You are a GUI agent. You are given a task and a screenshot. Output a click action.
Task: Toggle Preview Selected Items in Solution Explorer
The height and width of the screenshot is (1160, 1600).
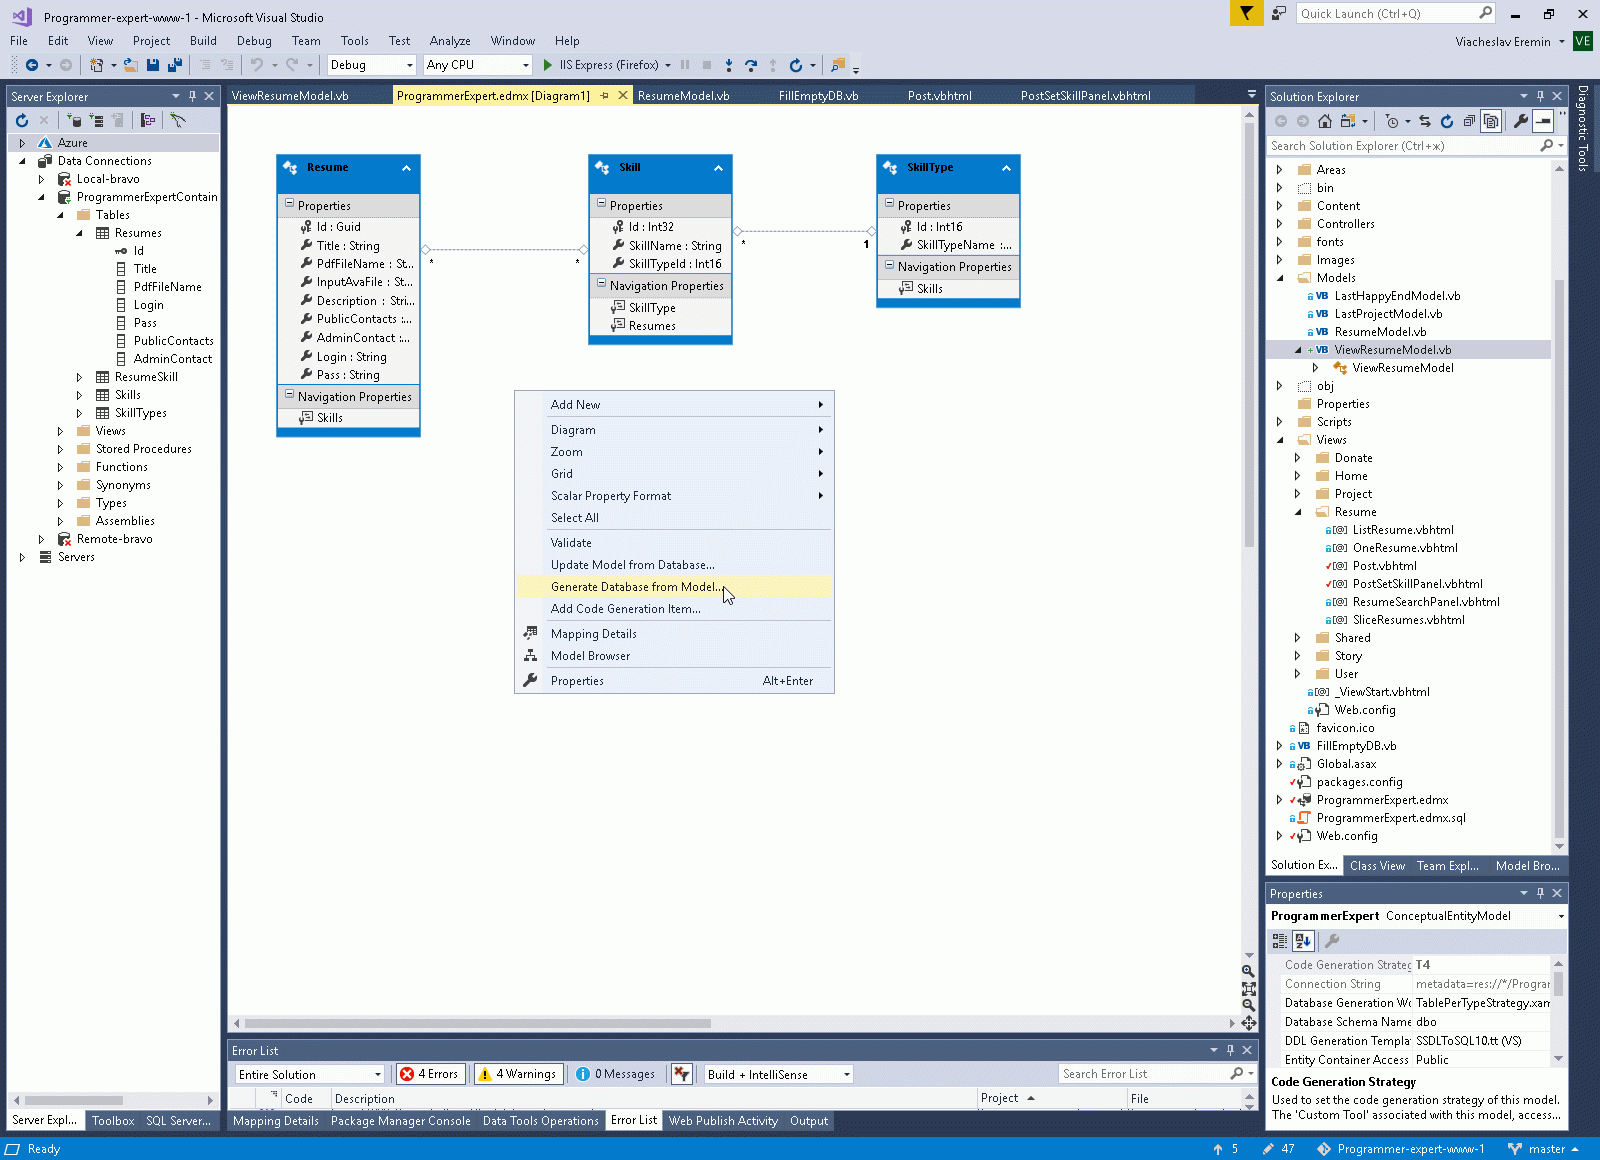pyautogui.click(x=1543, y=121)
